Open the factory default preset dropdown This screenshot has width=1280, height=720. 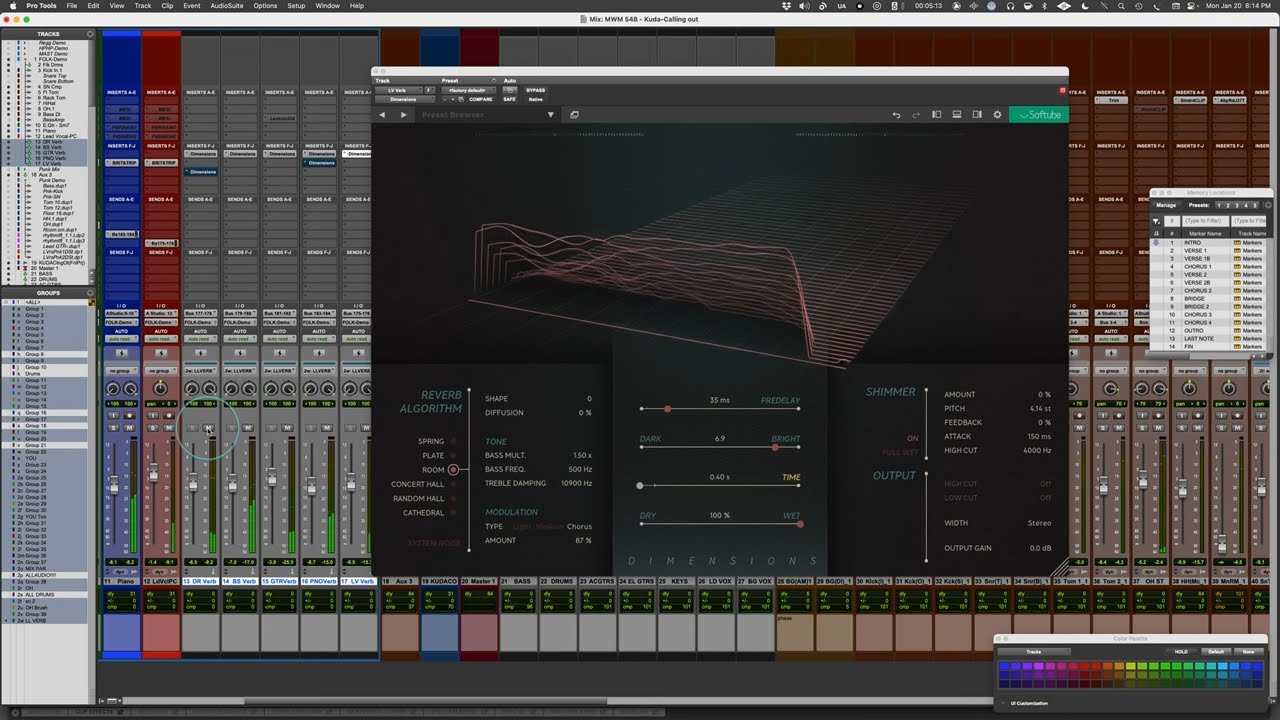tap(469, 90)
